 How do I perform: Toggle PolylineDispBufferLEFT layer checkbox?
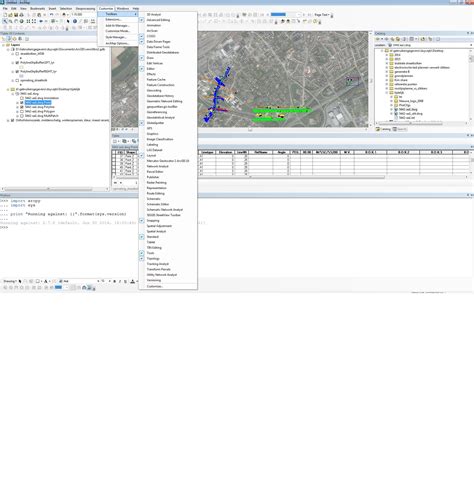(x=17, y=63)
